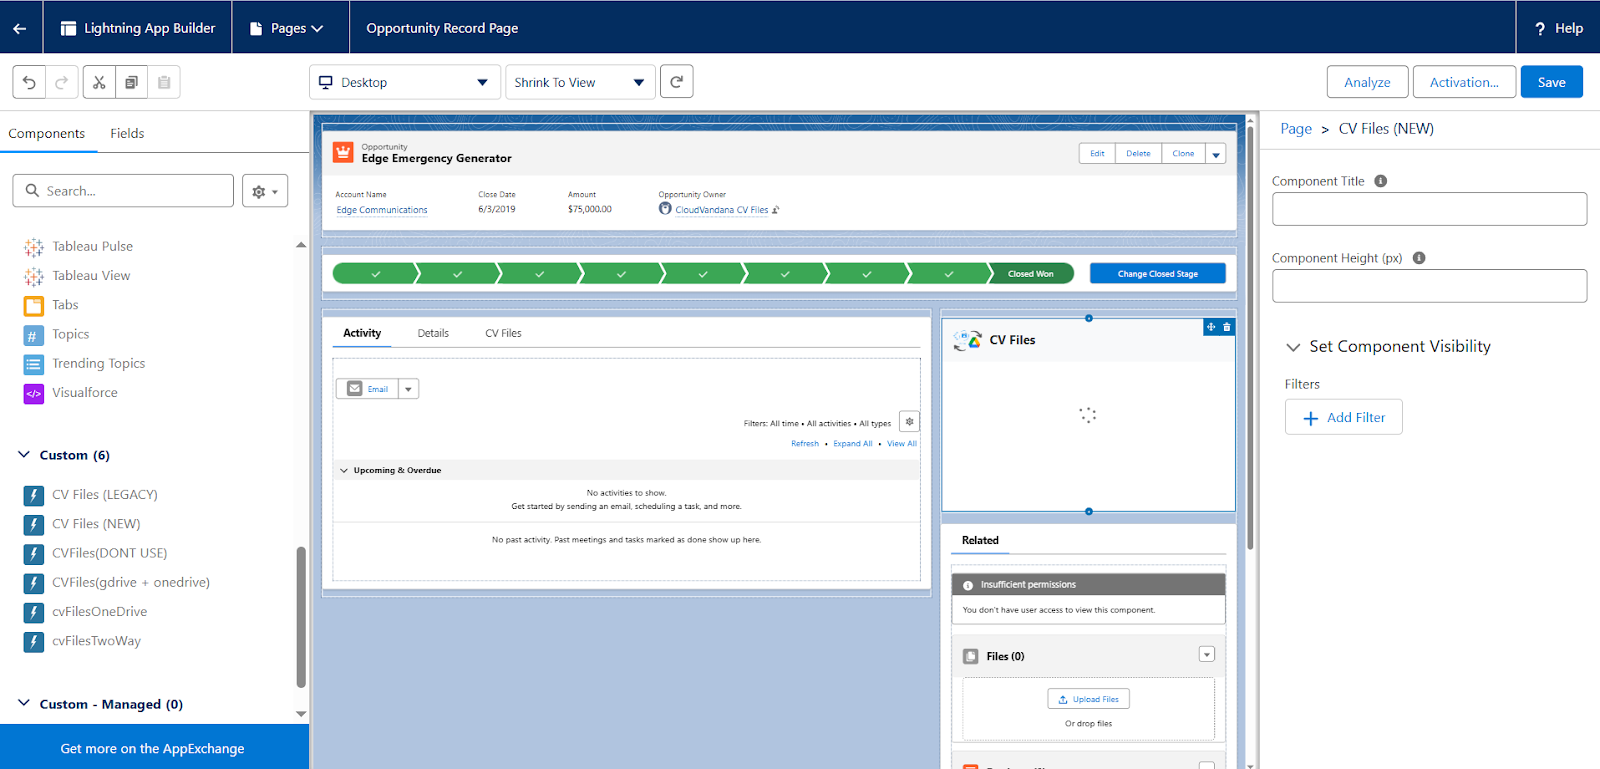Image resolution: width=1600 pixels, height=769 pixels.
Task: Open record actions dropdown next to Clone
Action: (1216, 154)
